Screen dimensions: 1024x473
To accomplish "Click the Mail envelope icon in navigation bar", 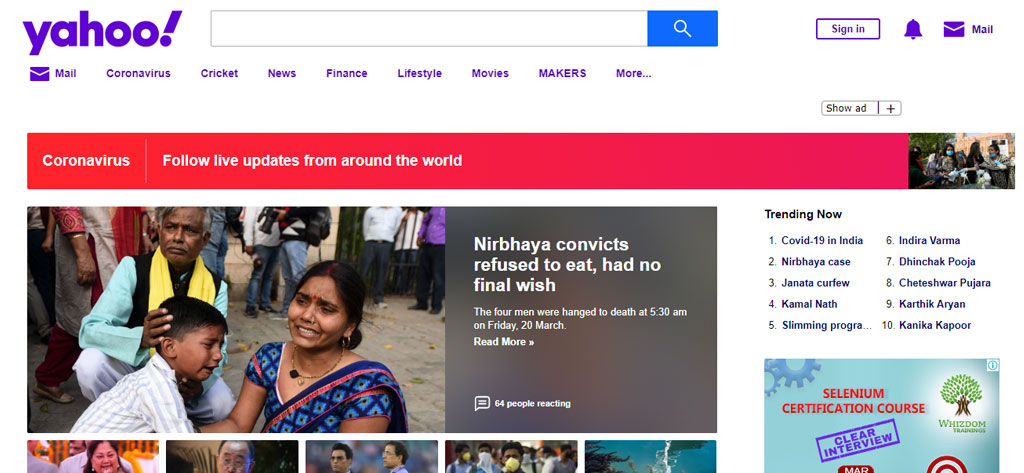I will click(x=39, y=74).
